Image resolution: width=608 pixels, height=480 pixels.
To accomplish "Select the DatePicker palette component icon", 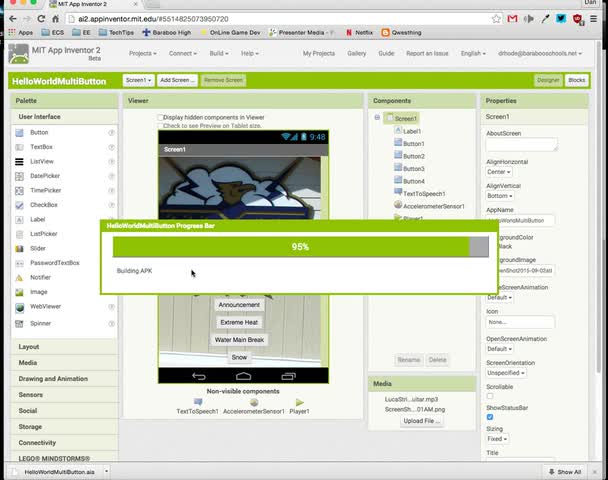I will click(x=19, y=176).
